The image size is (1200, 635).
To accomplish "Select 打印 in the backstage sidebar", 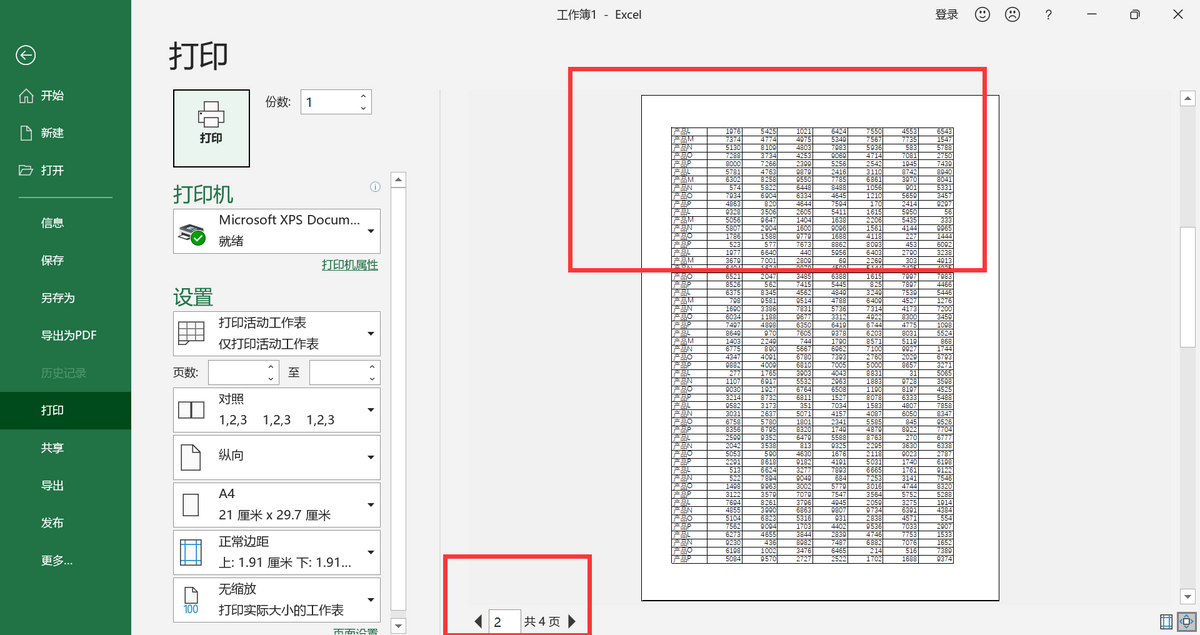I will [65, 410].
